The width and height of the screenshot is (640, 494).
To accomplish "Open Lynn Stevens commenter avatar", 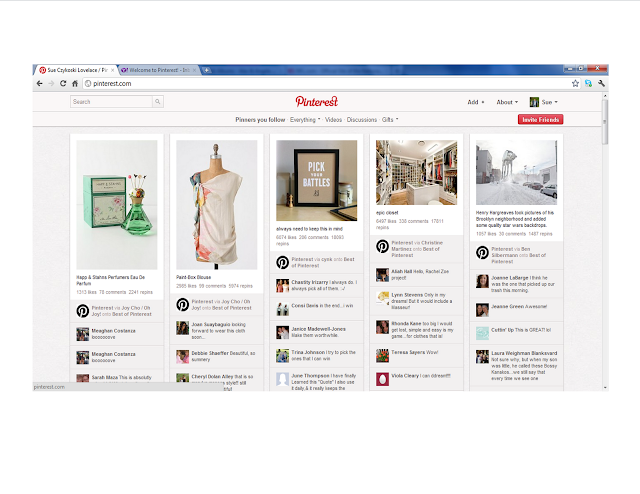I will pos(382,298).
